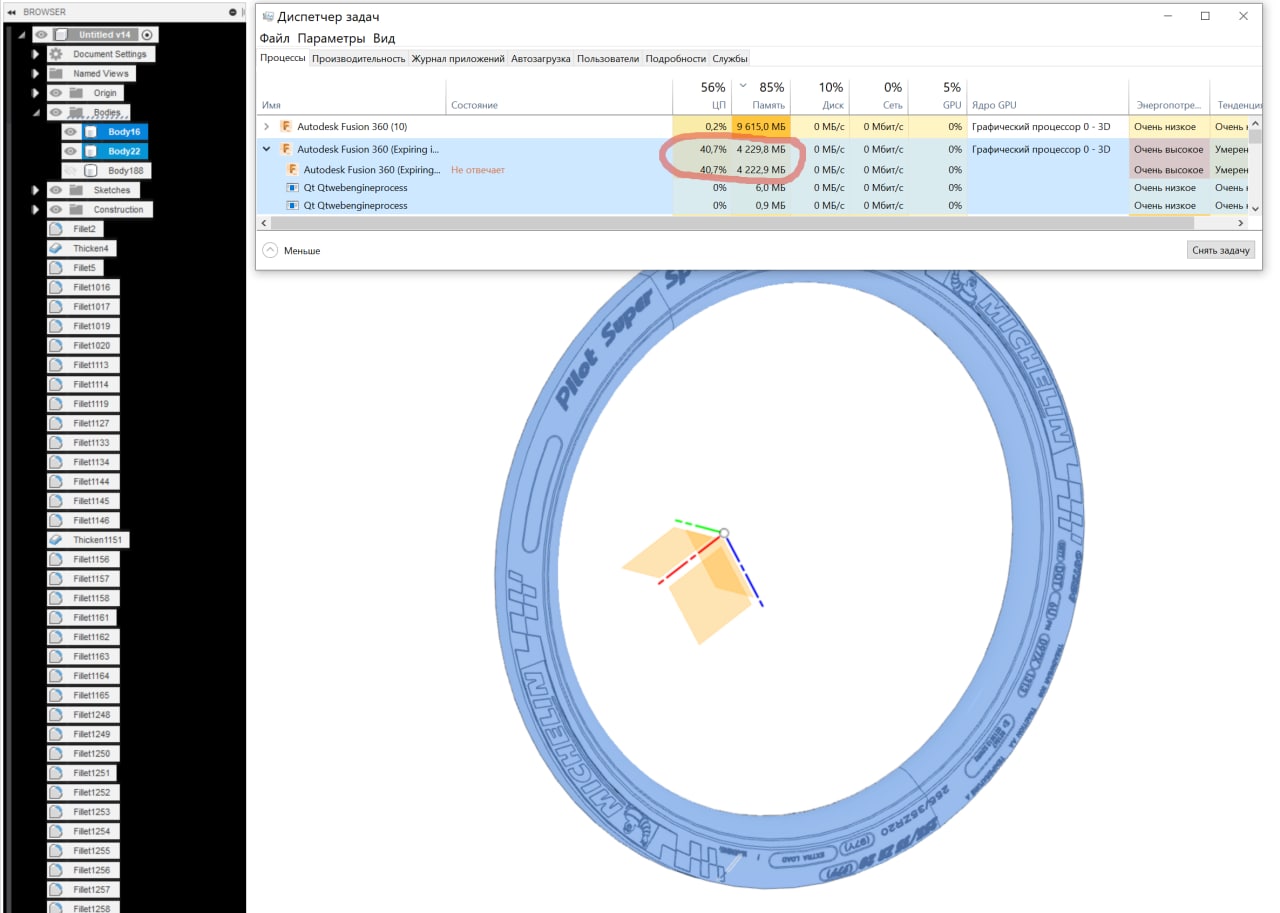The width and height of the screenshot is (1280, 913).
Task: Collapse the Untitled v14 root node
Action: (x=21, y=35)
